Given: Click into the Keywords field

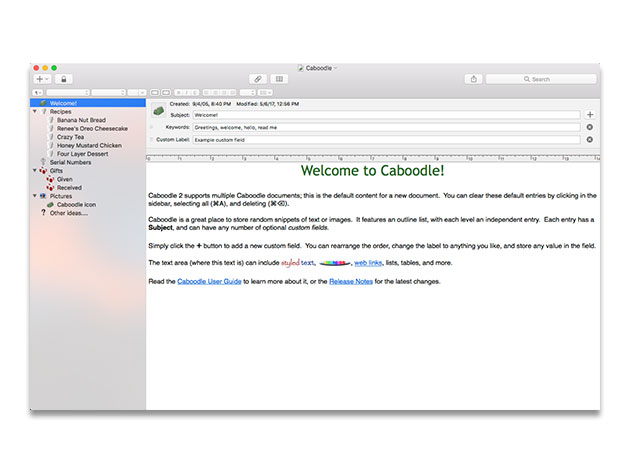Looking at the screenshot, I should [387, 127].
